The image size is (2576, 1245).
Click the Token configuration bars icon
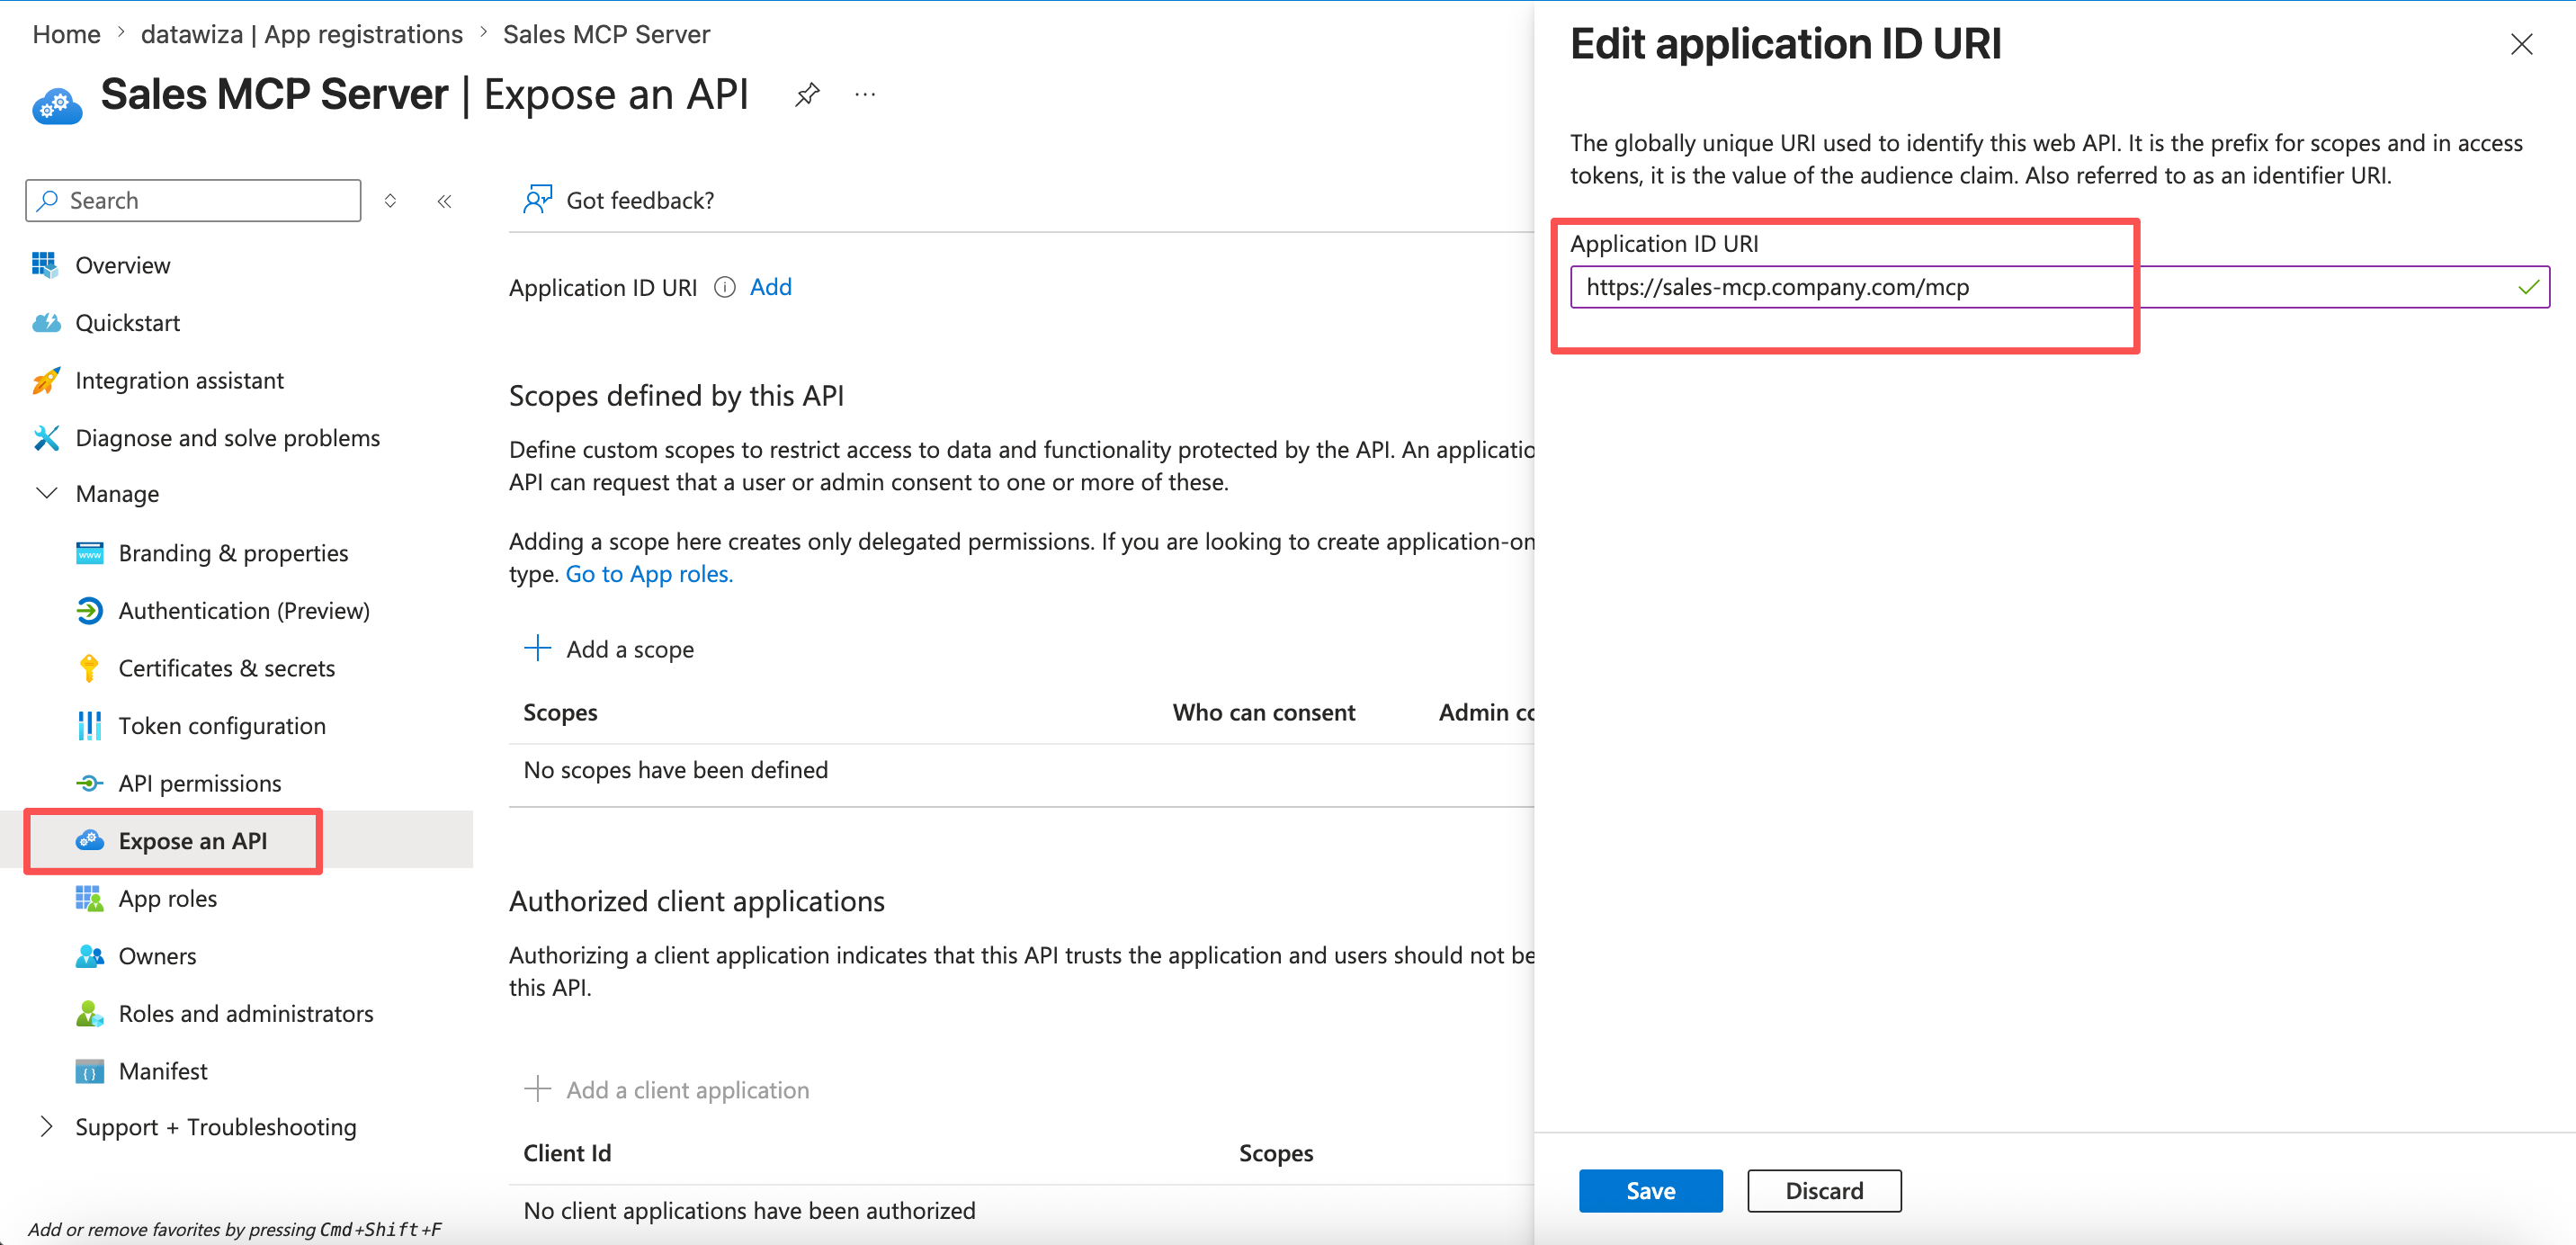coord(89,726)
